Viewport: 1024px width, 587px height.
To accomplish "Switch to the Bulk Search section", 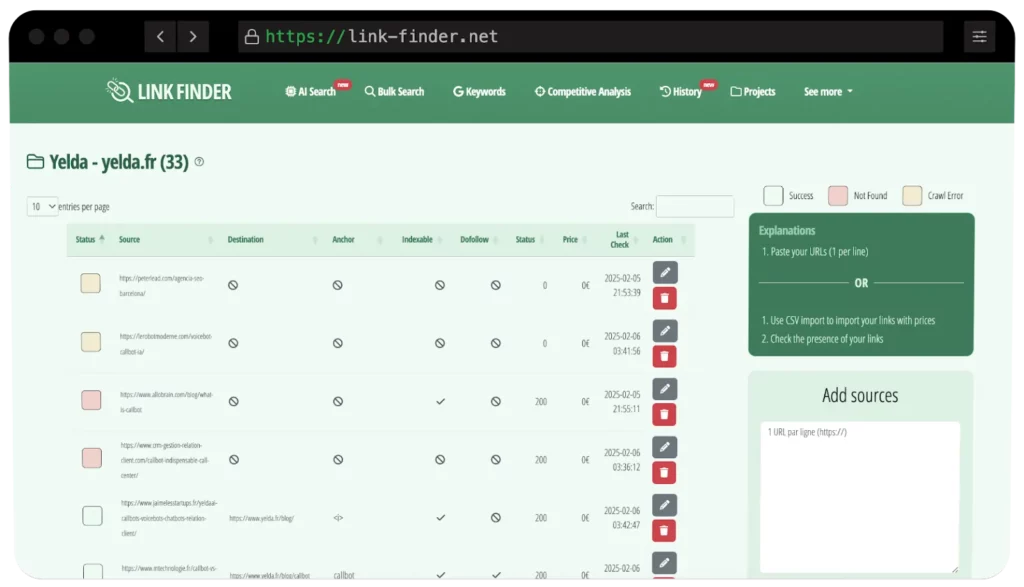I will tap(394, 91).
